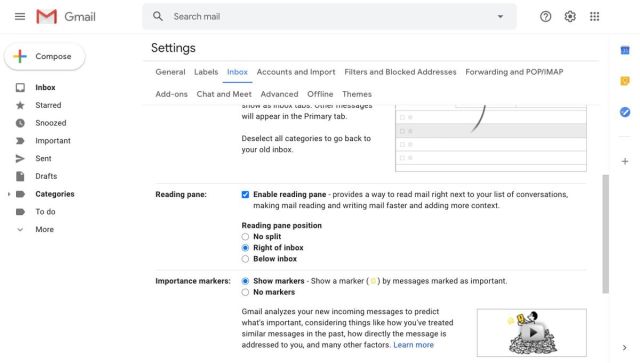Click the Compose button

(x=44, y=56)
